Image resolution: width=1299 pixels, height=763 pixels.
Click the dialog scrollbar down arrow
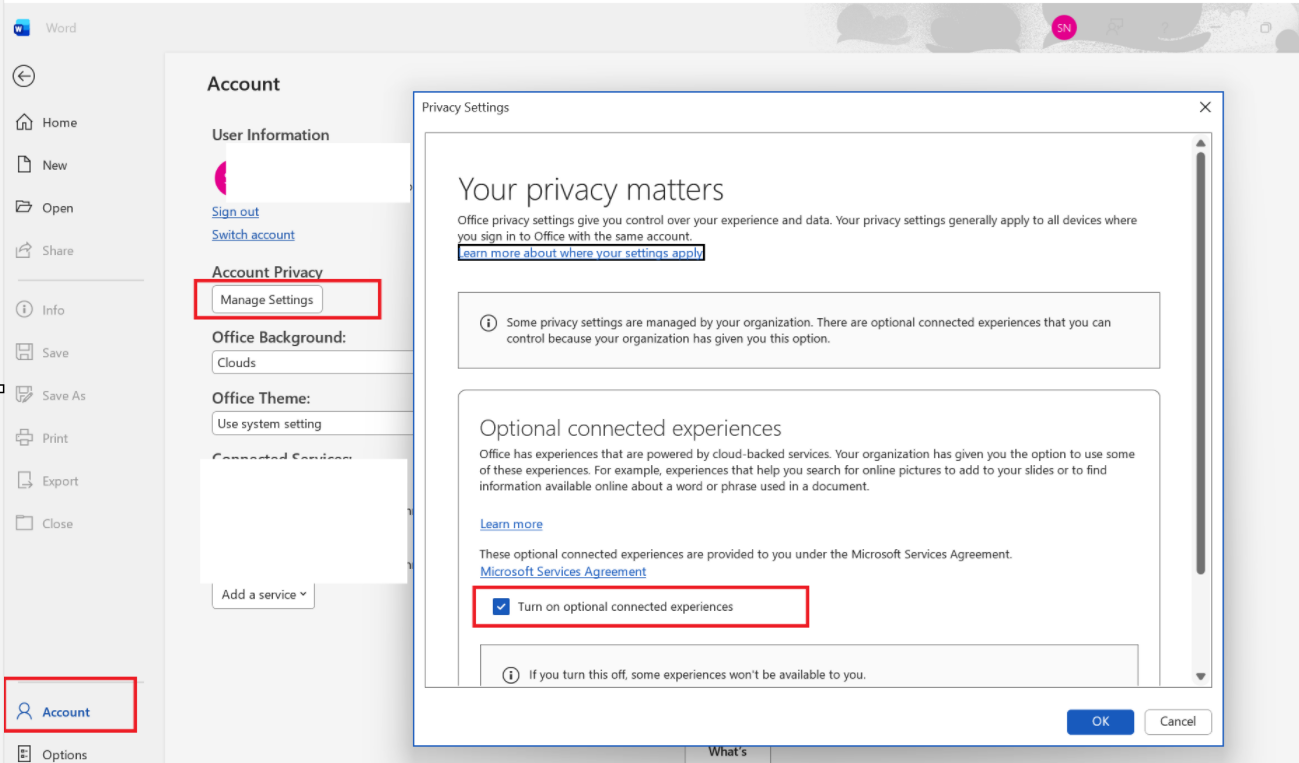[x=1200, y=677]
